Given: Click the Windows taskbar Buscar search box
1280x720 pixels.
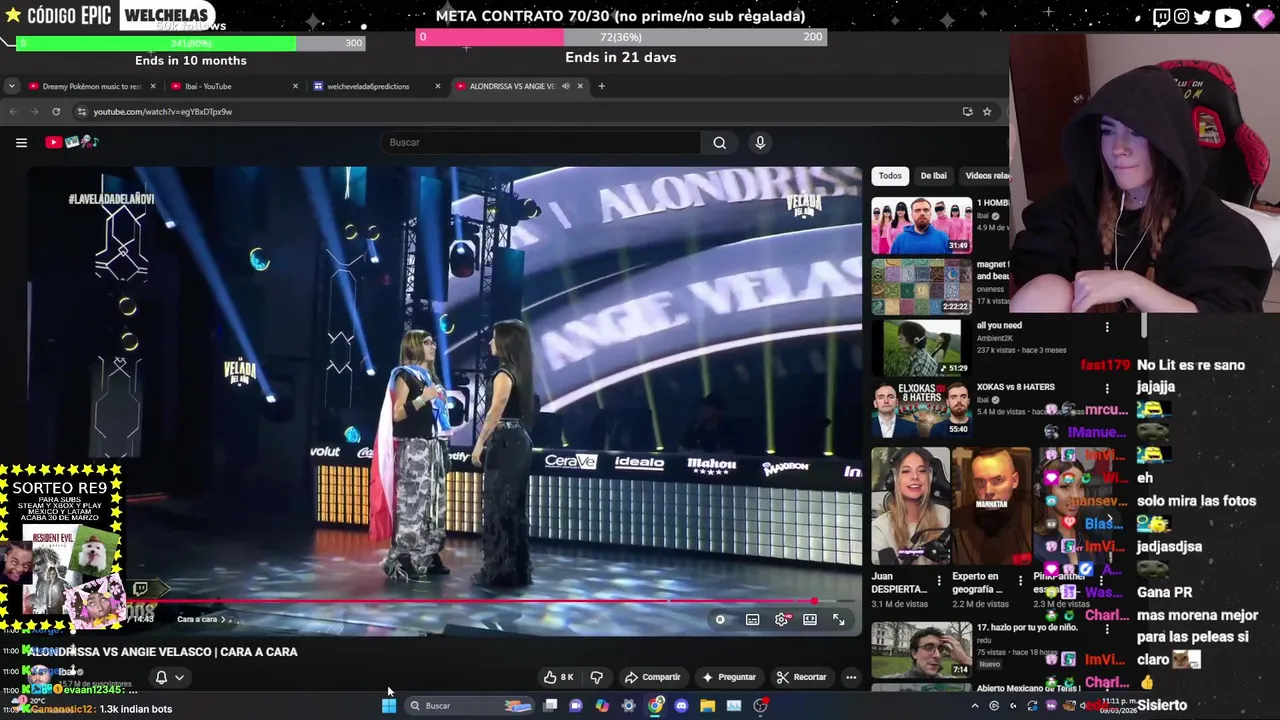Looking at the screenshot, I should coord(468,706).
